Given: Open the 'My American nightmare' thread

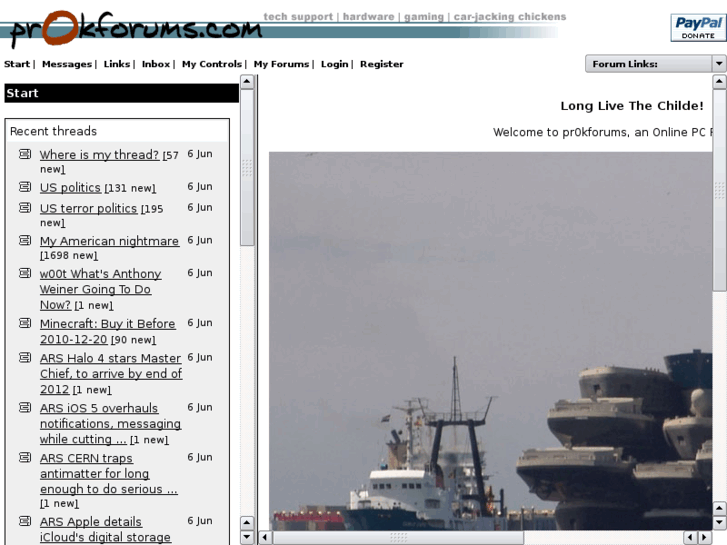Looking at the screenshot, I should (x=109, y=241).
